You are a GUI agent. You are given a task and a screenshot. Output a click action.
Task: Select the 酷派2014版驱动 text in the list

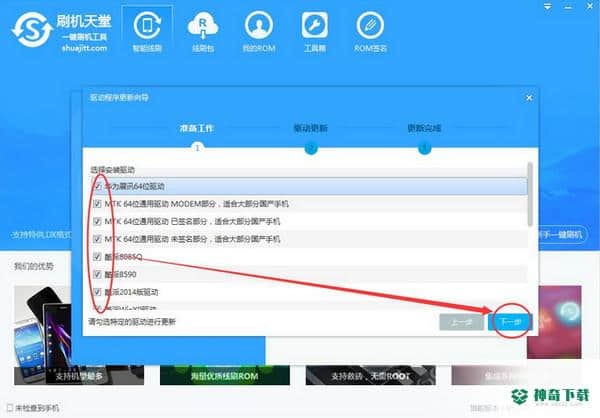[x=131, y=292]
